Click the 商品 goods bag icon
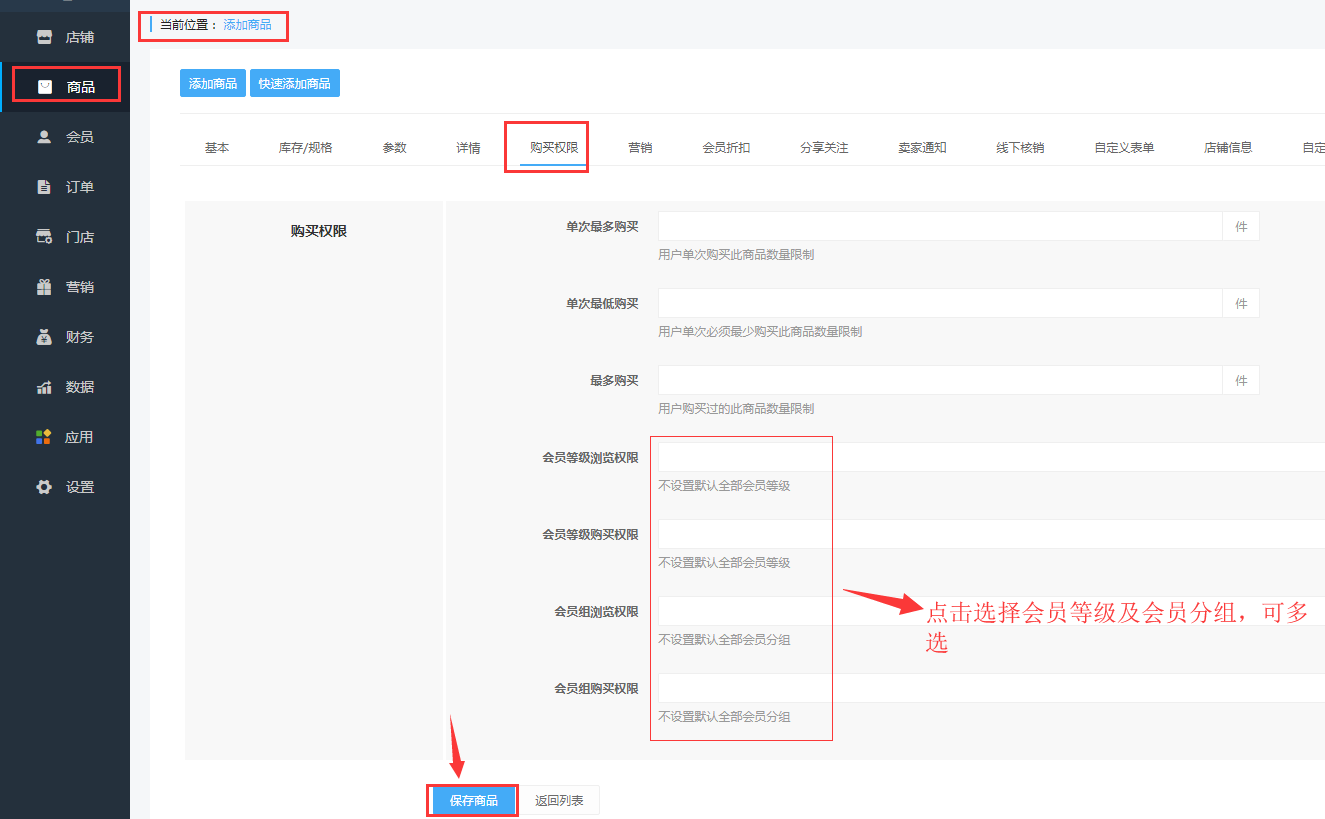The image size is (1325, 819). click(44, 87)
